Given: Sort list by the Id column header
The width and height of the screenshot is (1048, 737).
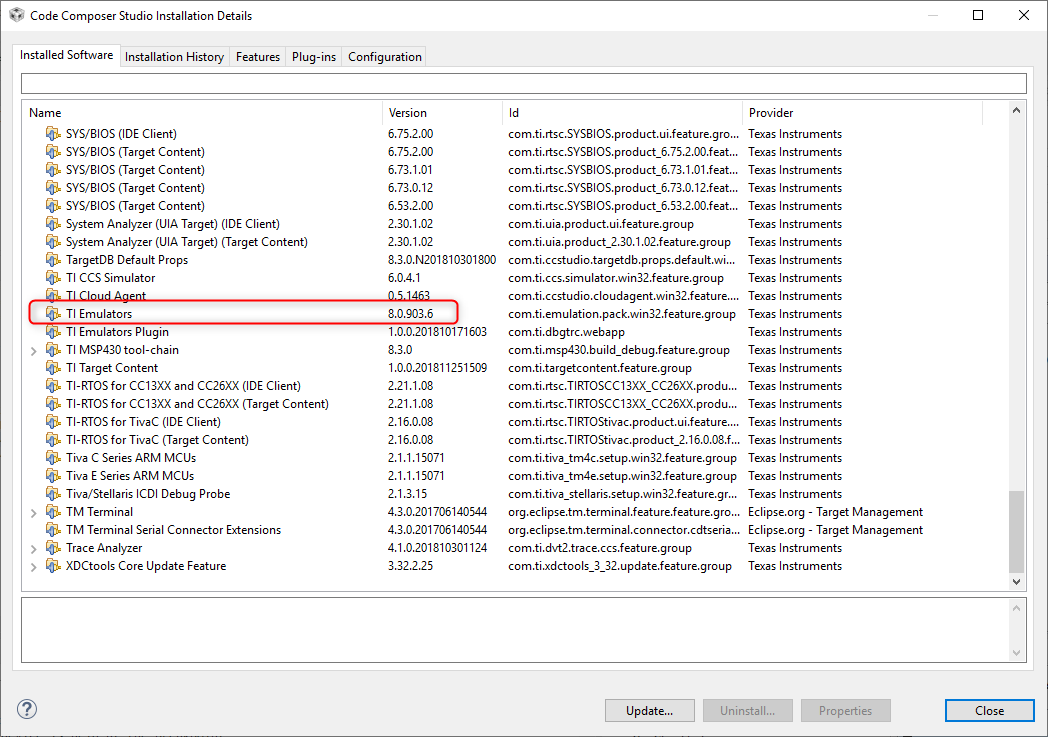Looking at the screenshot, I should point(622,113).
